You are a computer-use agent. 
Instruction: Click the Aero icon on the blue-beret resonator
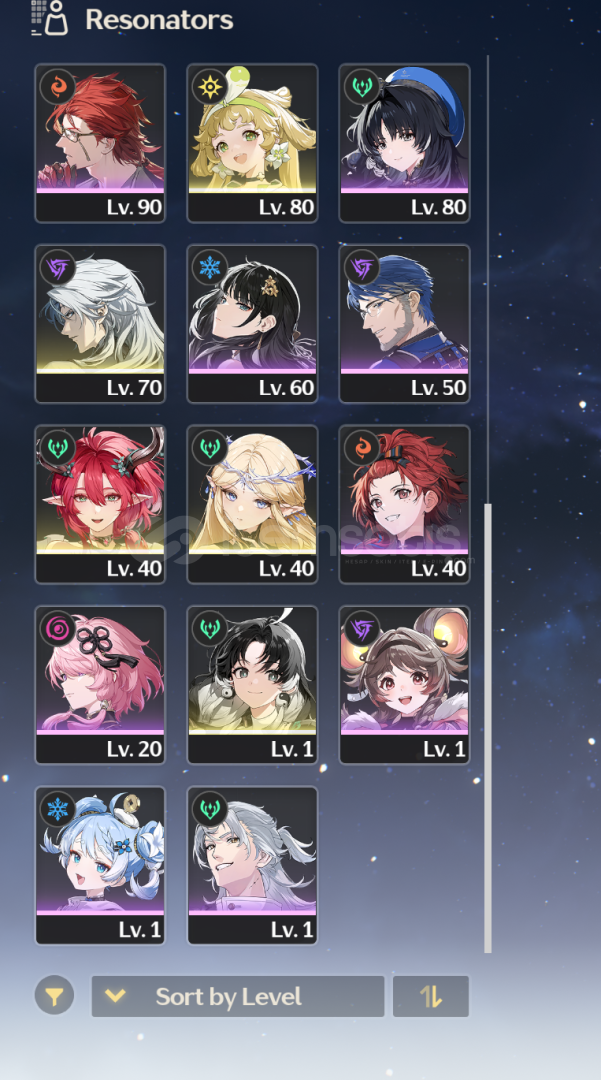click(362, 87)
